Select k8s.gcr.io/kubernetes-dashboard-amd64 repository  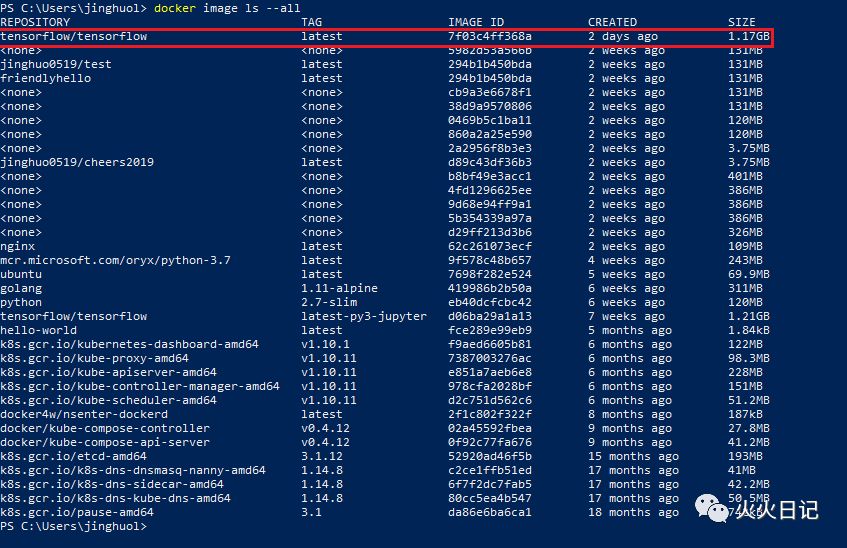tap(129, 344)
